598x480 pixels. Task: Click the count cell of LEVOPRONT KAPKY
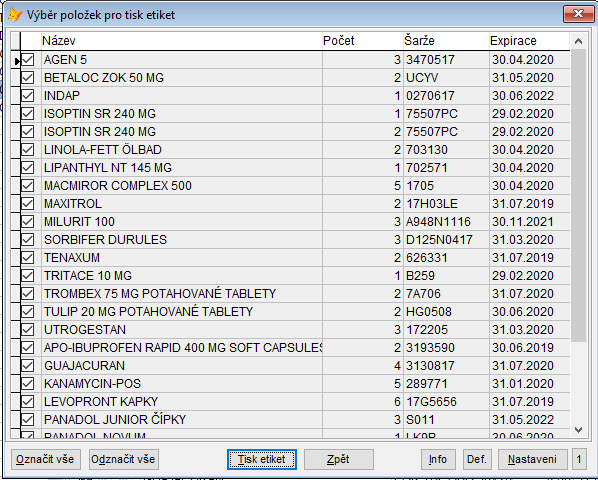click(362, 401)
